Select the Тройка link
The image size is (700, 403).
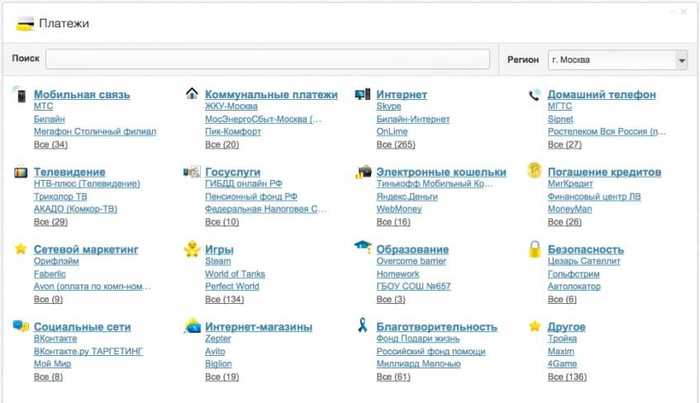pyautogui.click(x=562, y=339)
